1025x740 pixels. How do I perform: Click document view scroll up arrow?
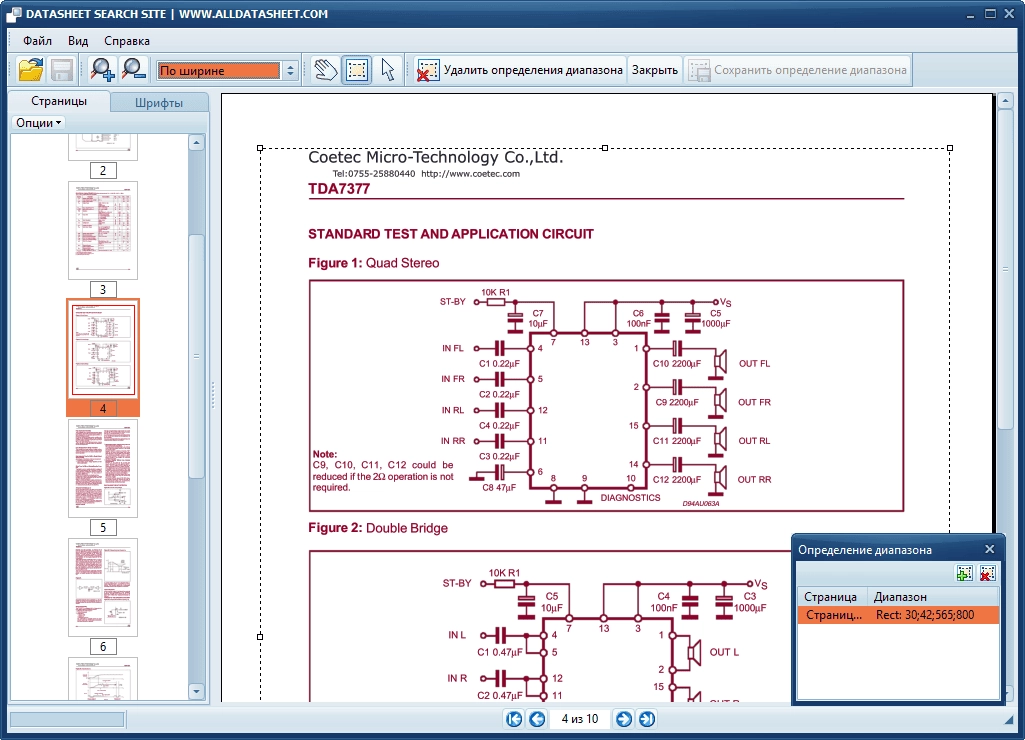1005,101
